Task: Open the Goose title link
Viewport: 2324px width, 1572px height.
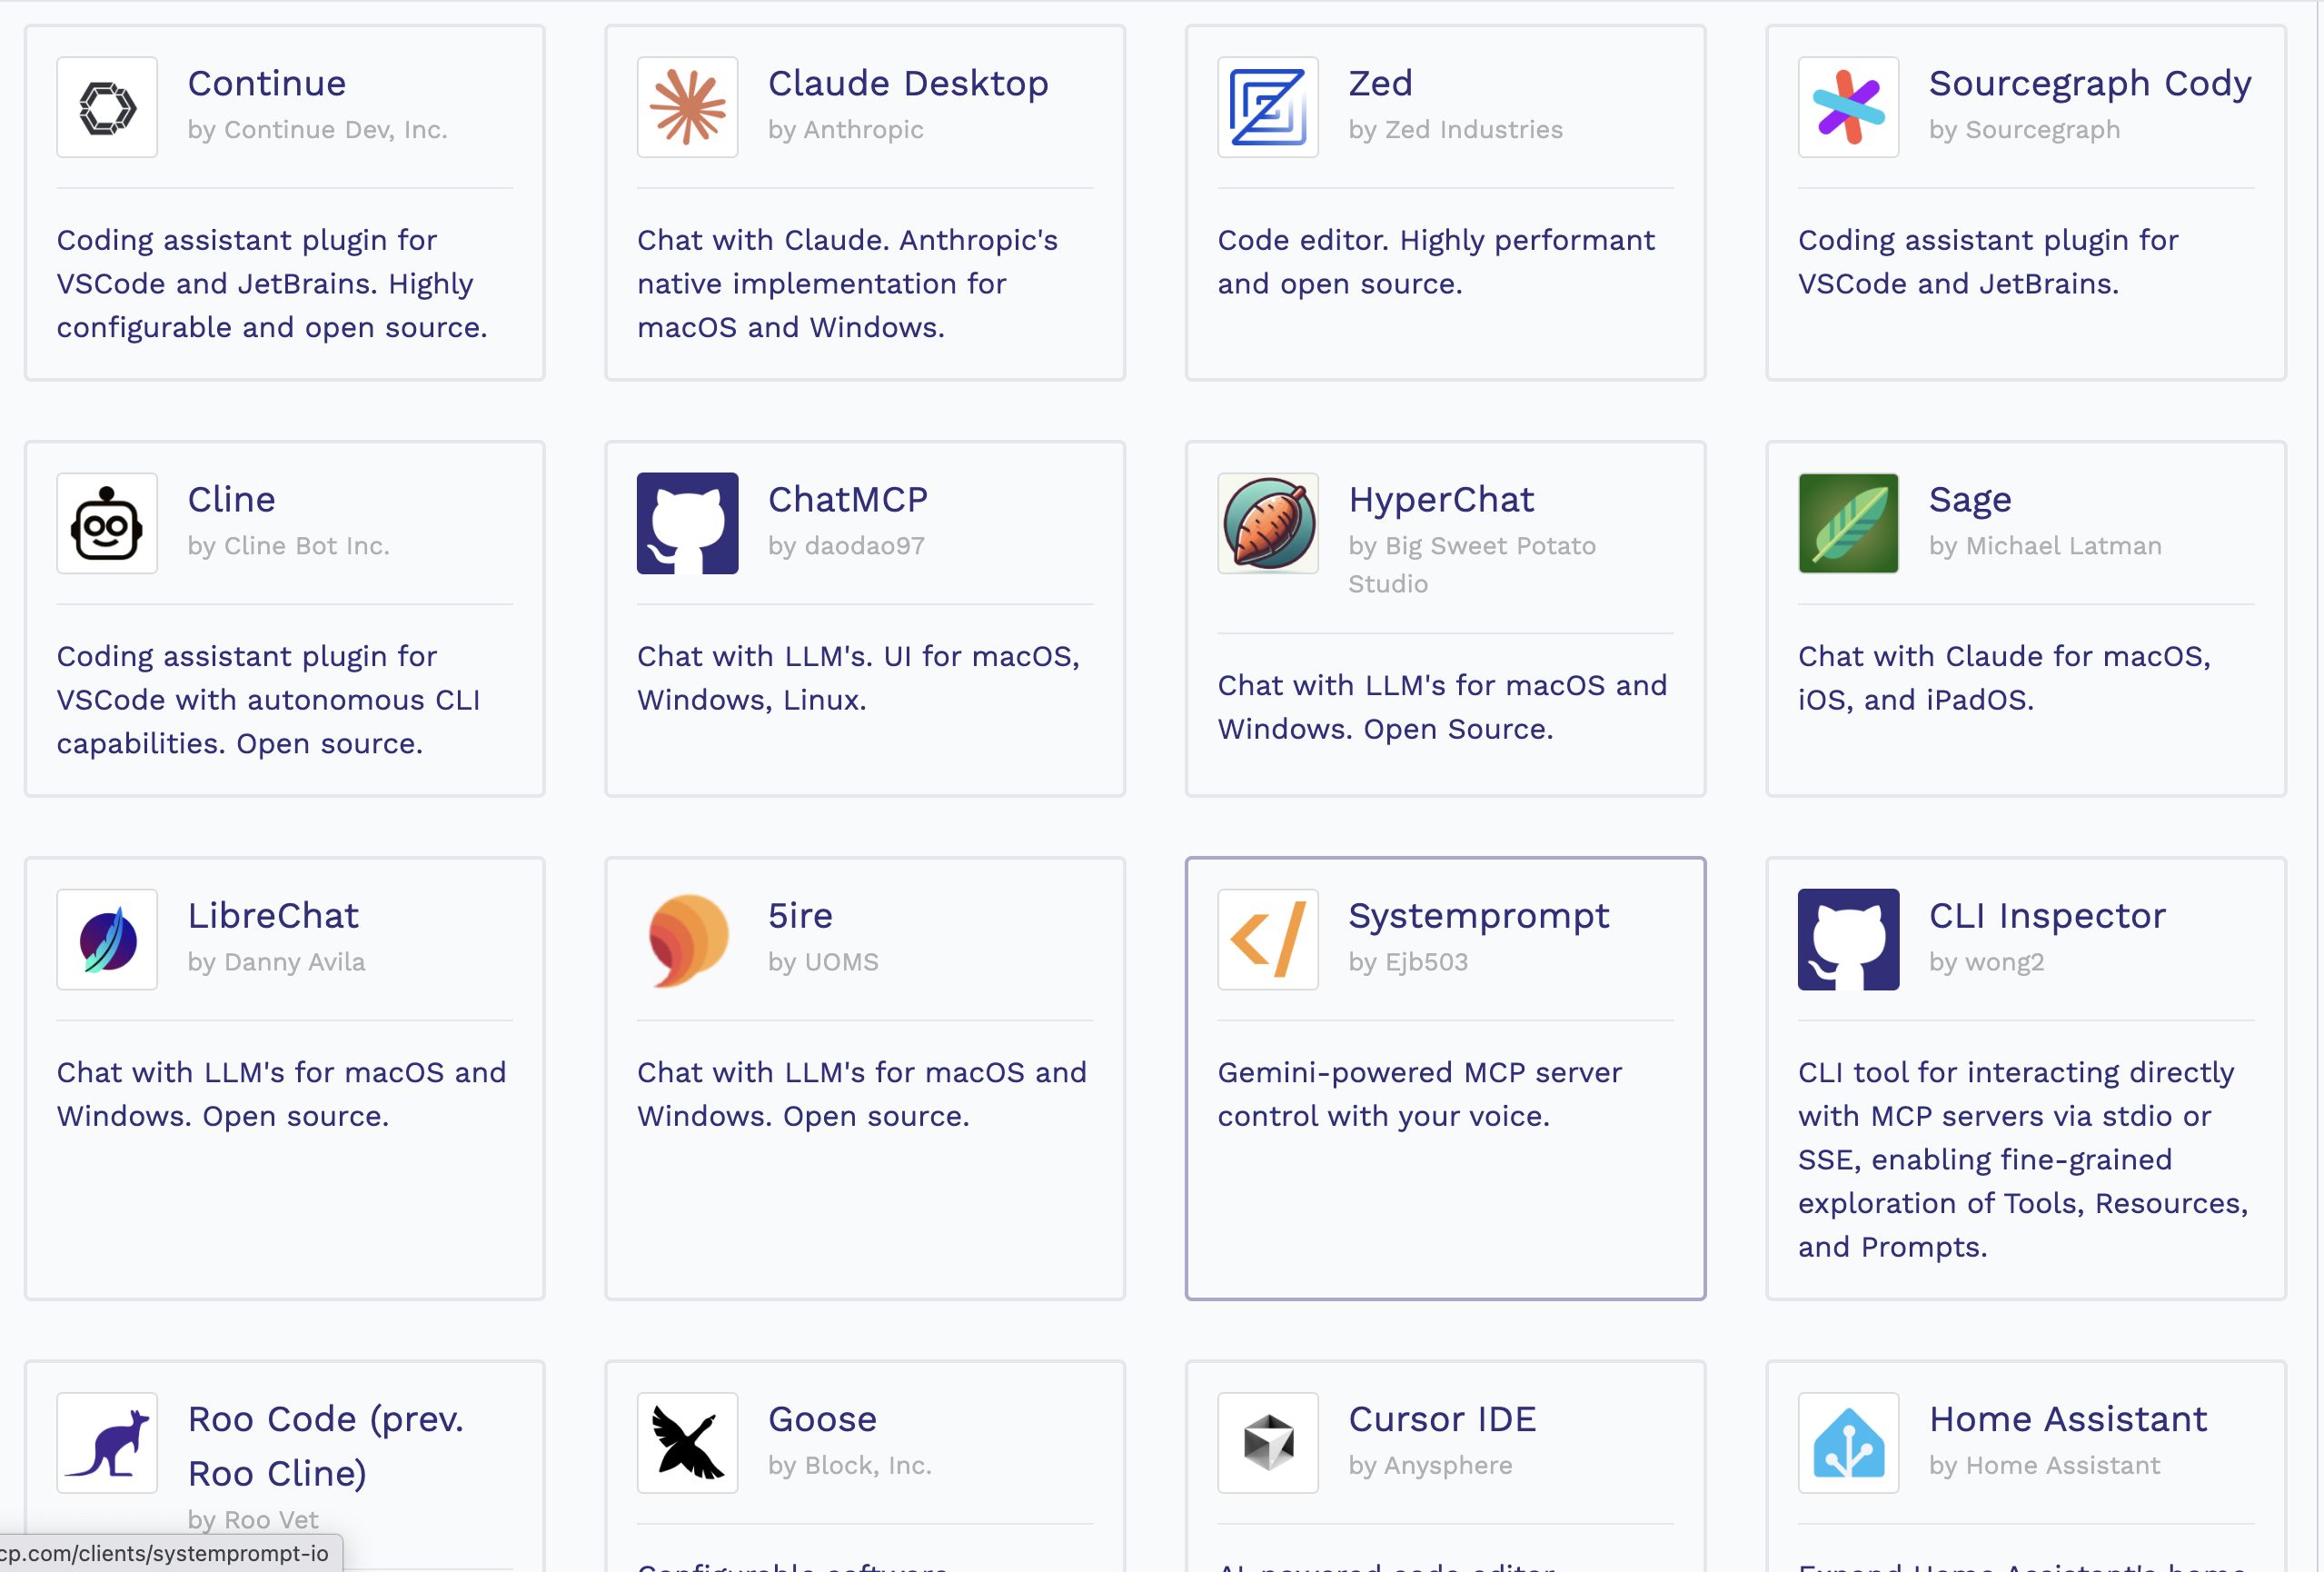Action: [822, 1419]
